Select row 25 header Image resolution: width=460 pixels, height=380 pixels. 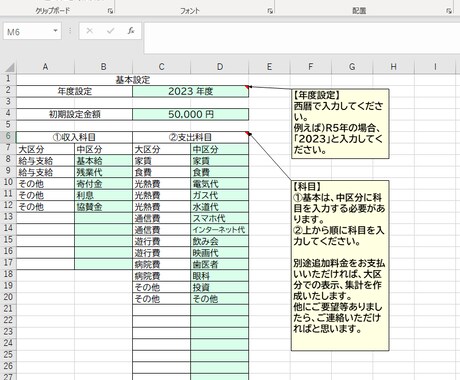click(8, 355)
